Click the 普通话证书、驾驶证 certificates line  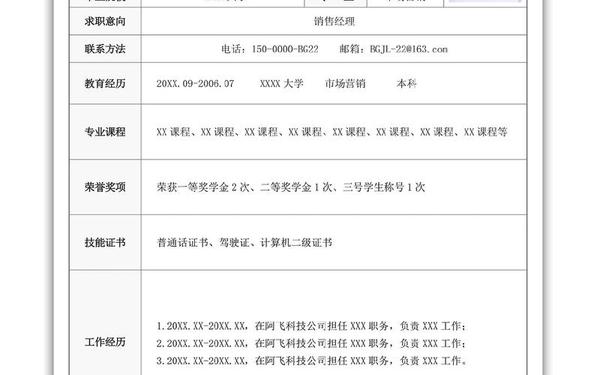click(245, 242)
